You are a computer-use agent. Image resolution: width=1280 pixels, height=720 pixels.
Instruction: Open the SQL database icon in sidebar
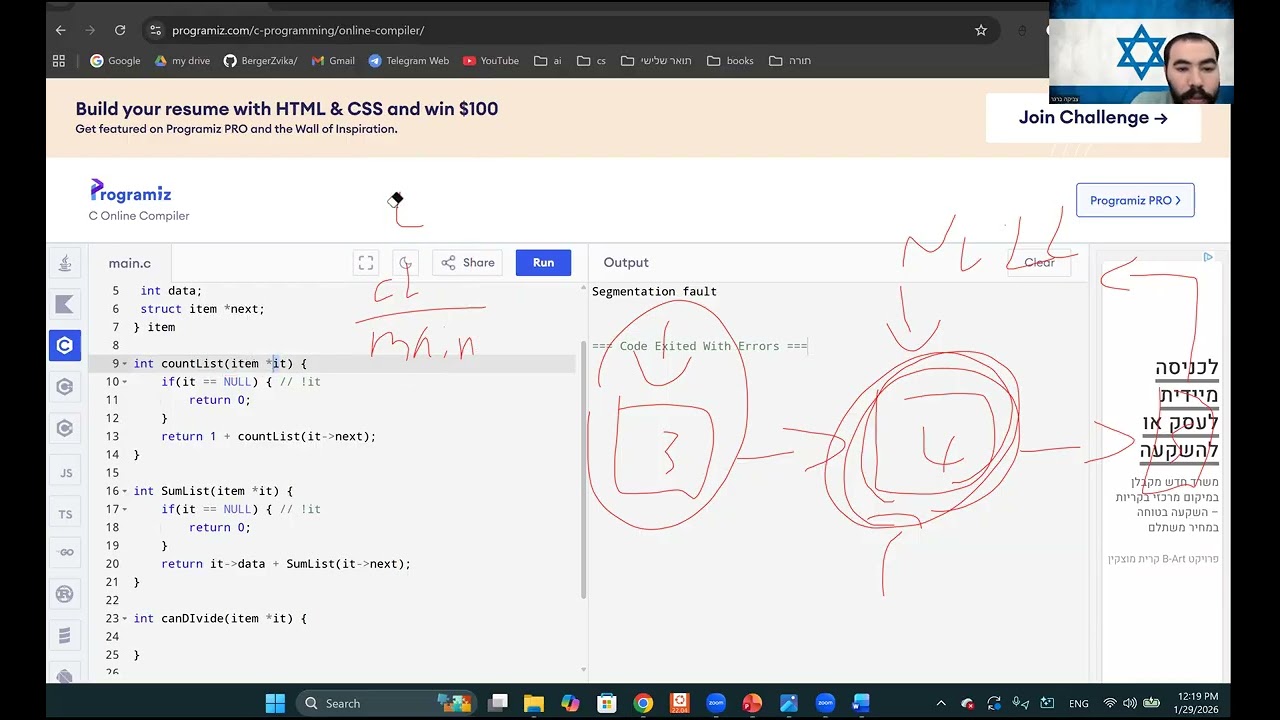pos(65,635)
